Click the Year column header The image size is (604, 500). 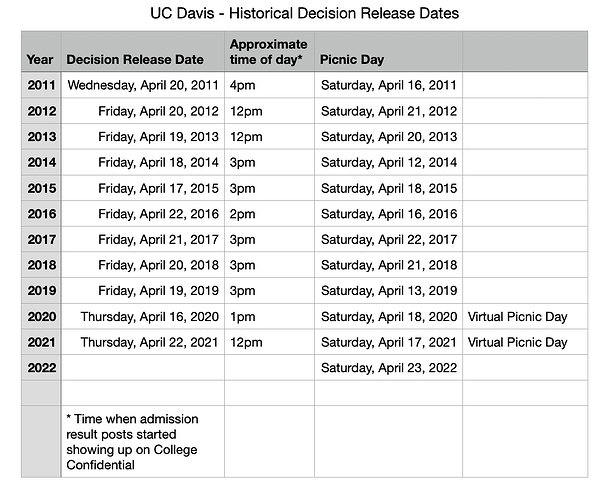click(x=40, y=60)
